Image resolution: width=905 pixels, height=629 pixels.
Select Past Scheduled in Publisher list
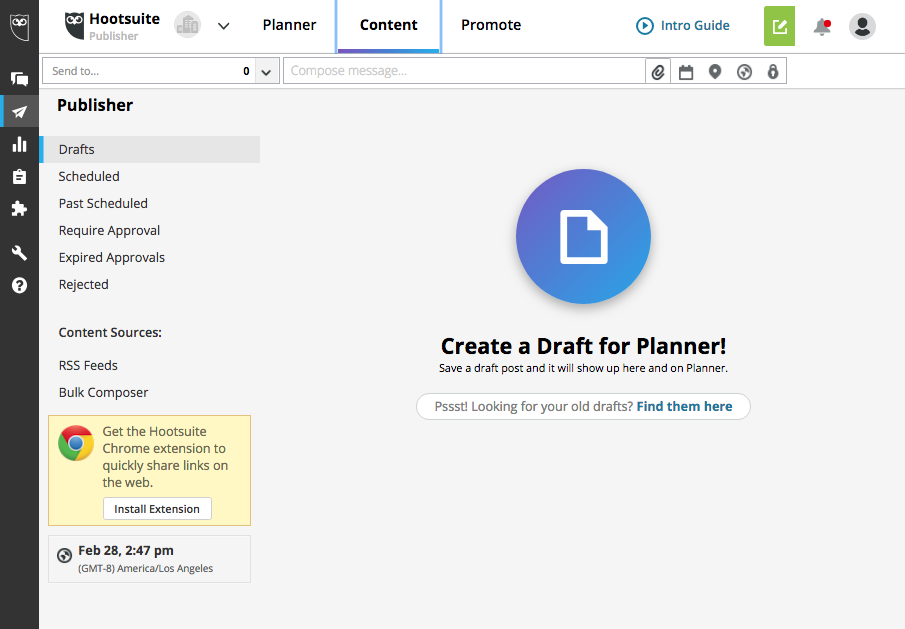pos(103,204)
